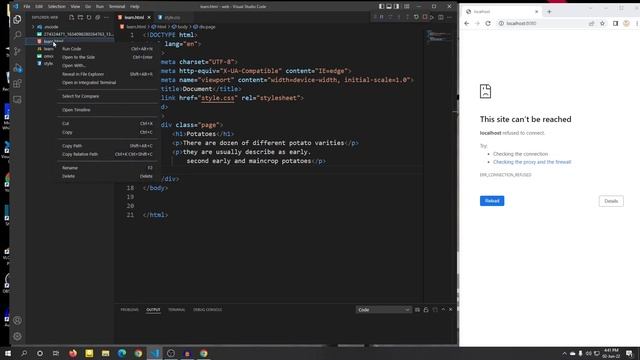Toggle the secondary side bar layout icon
Viewport: 640px width, 360px height.
(397, 7)
